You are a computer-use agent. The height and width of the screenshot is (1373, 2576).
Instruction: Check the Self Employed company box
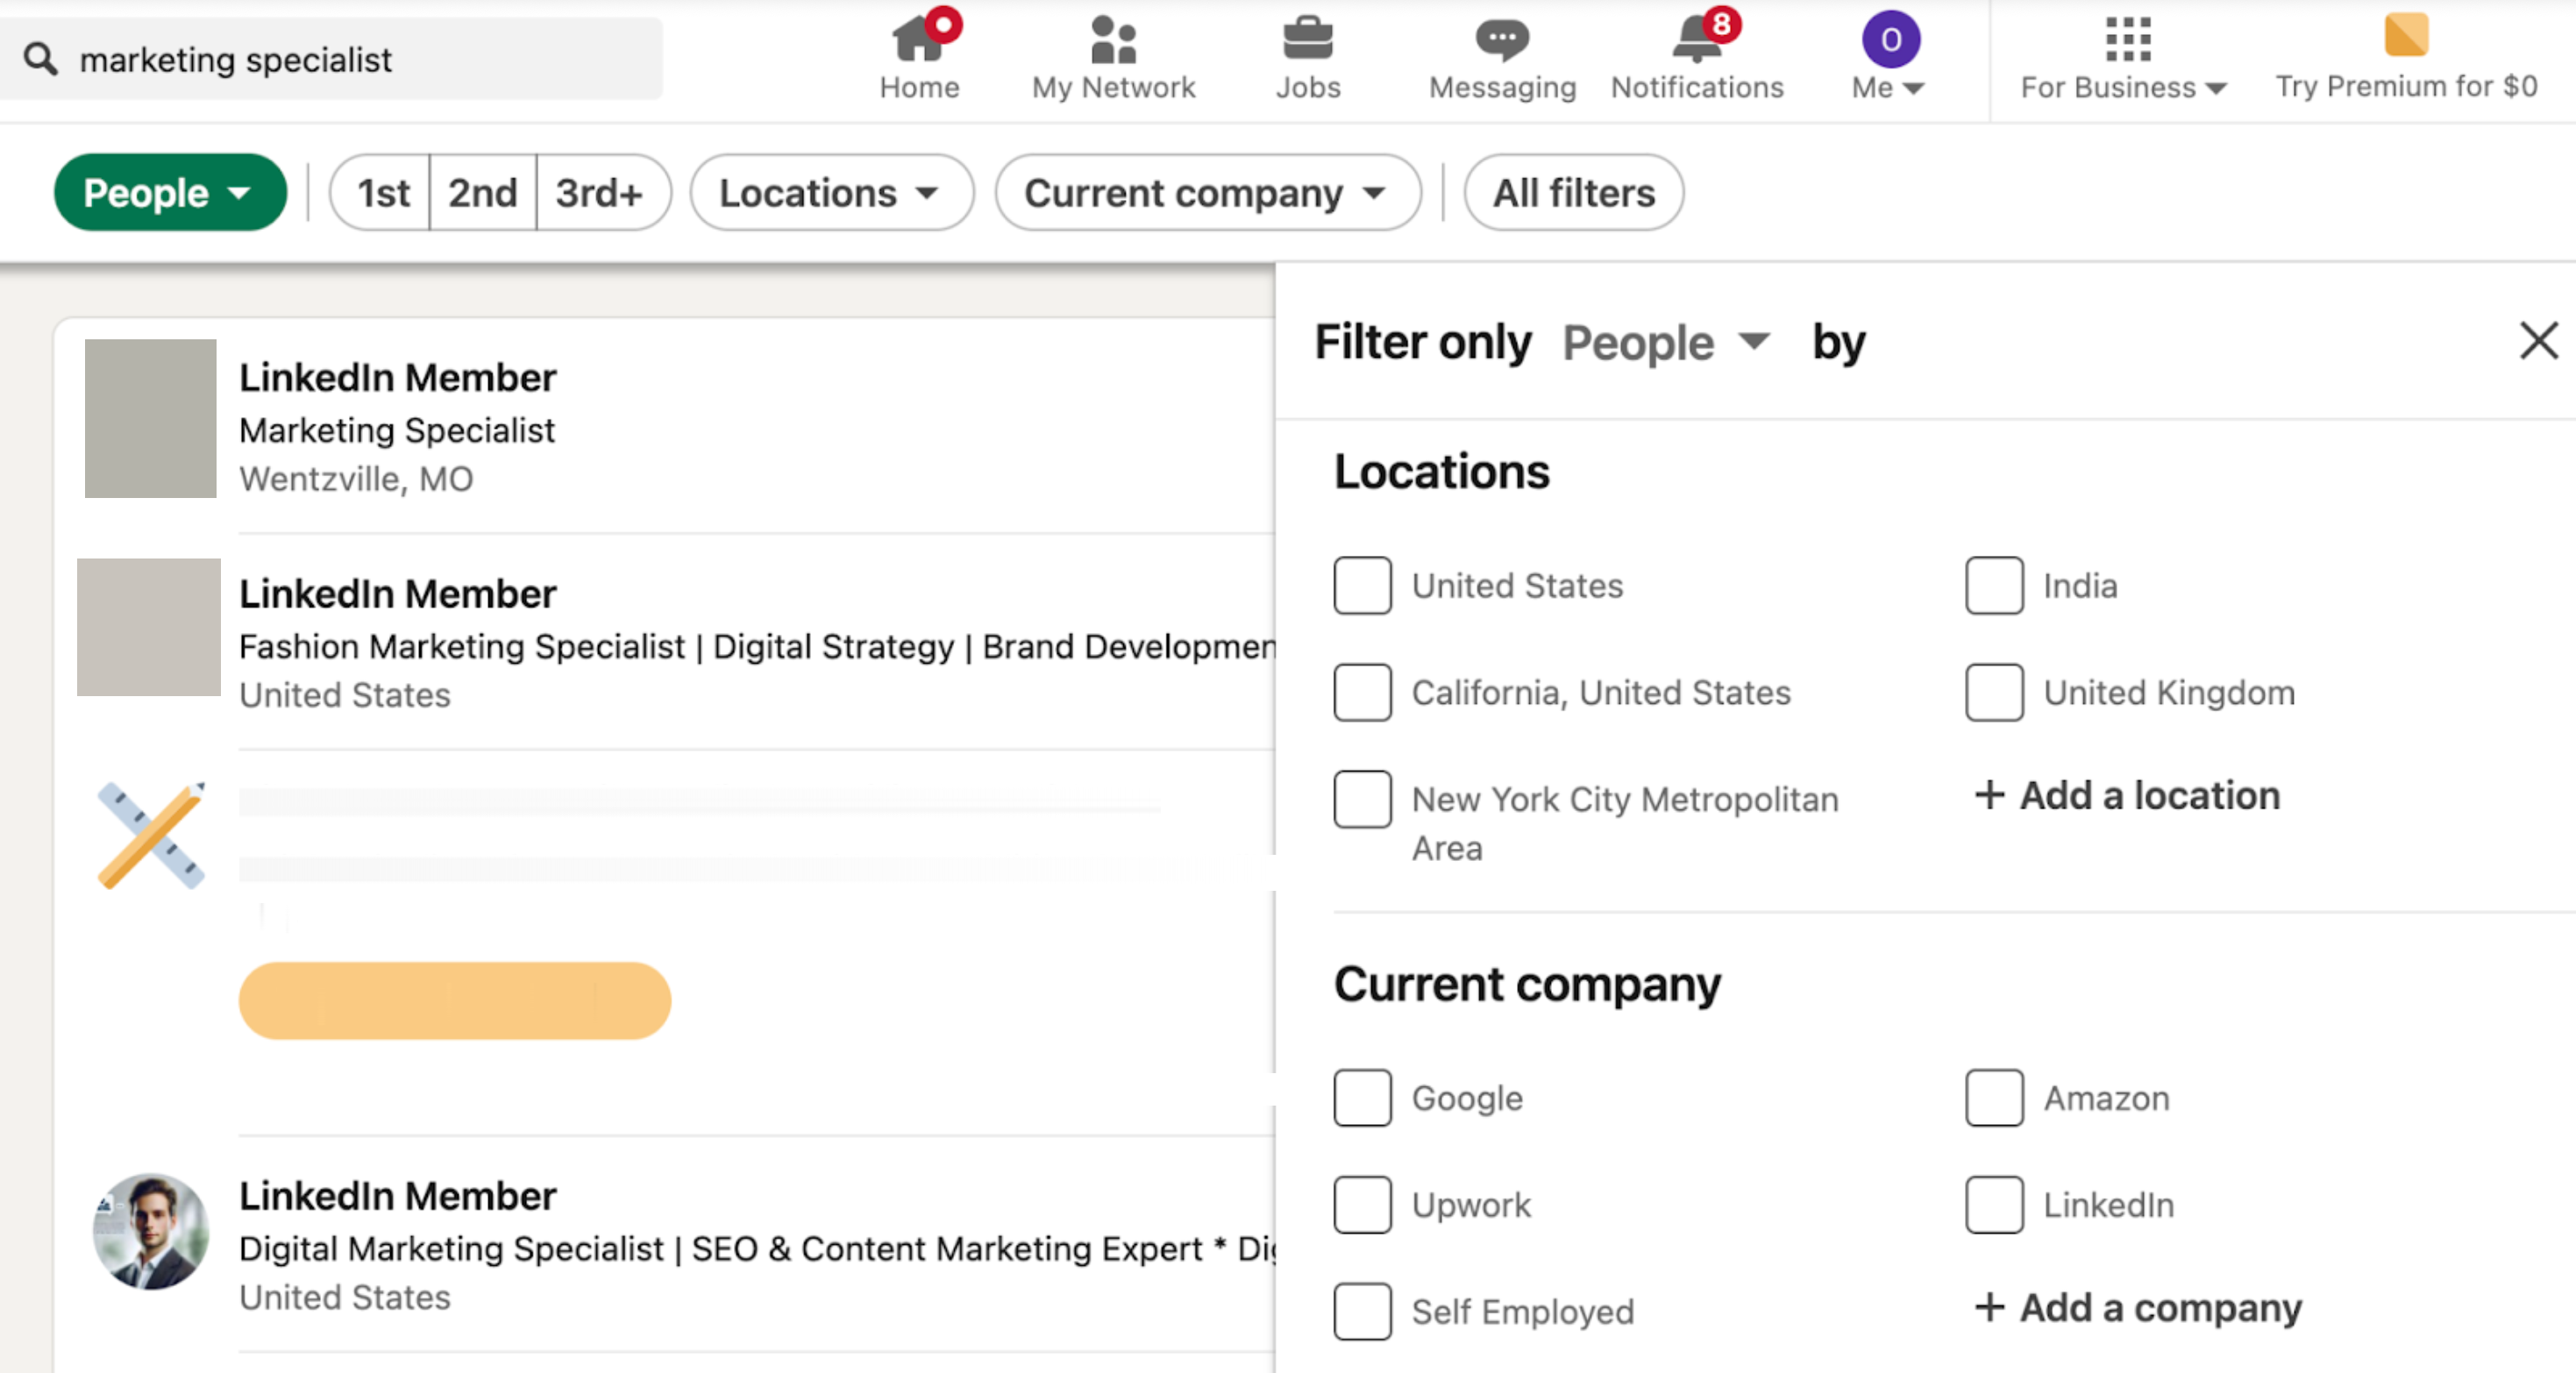click(x=1362, y=1311)
